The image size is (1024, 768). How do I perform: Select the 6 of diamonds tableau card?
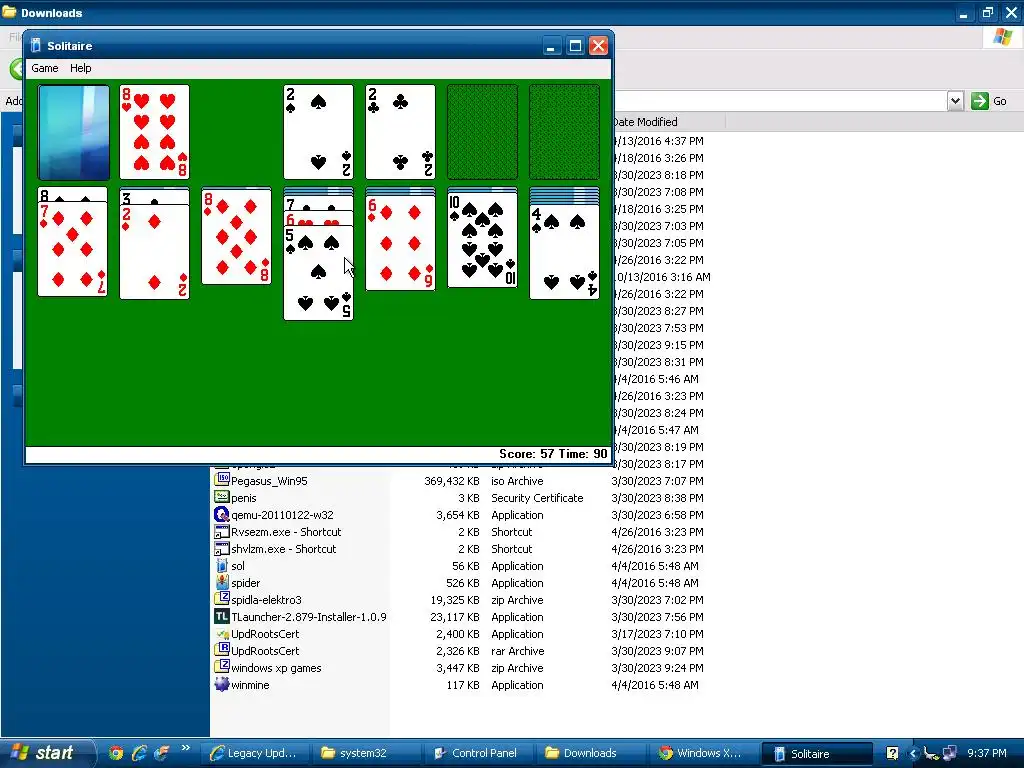point(400,243)
